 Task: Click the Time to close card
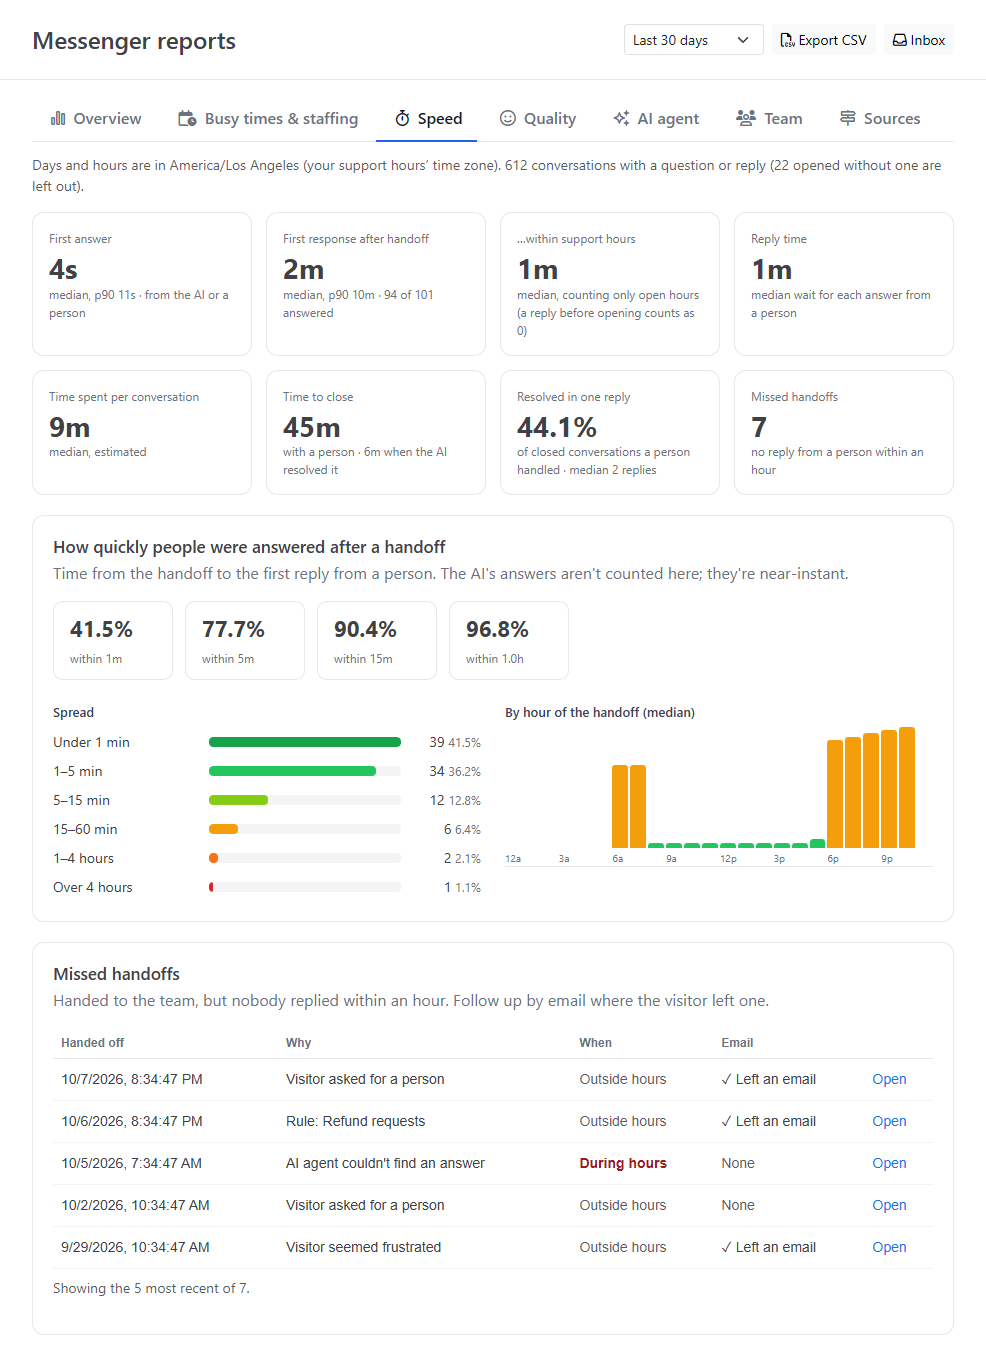[376, 432]
